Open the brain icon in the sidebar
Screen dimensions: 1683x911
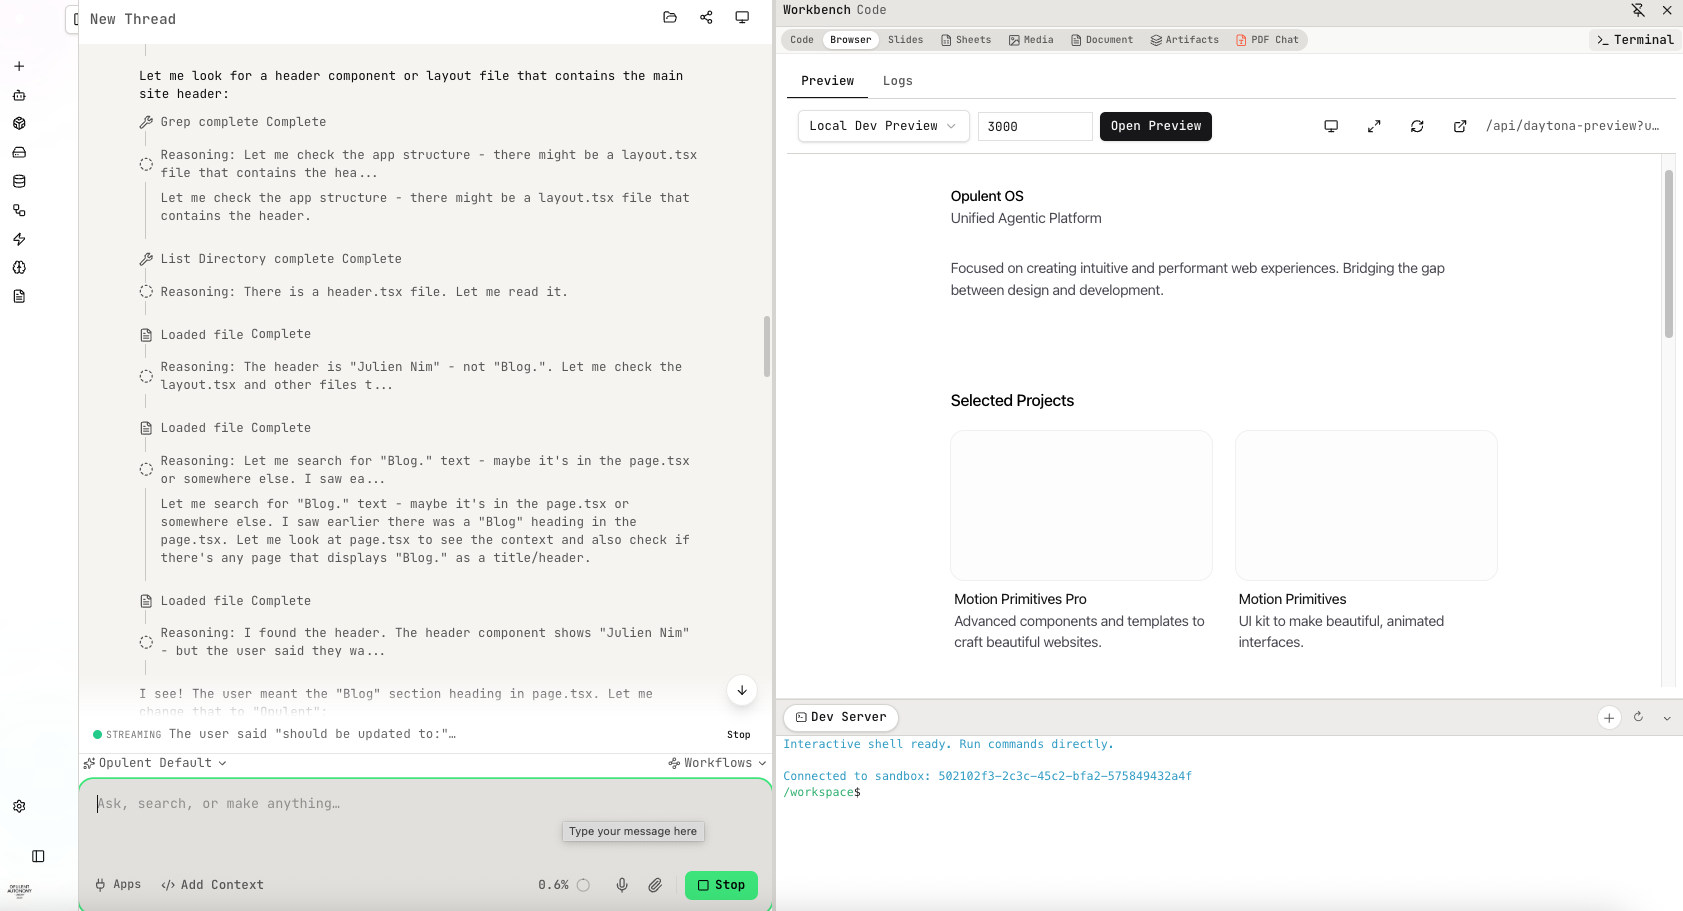click(x=19, y=267)
